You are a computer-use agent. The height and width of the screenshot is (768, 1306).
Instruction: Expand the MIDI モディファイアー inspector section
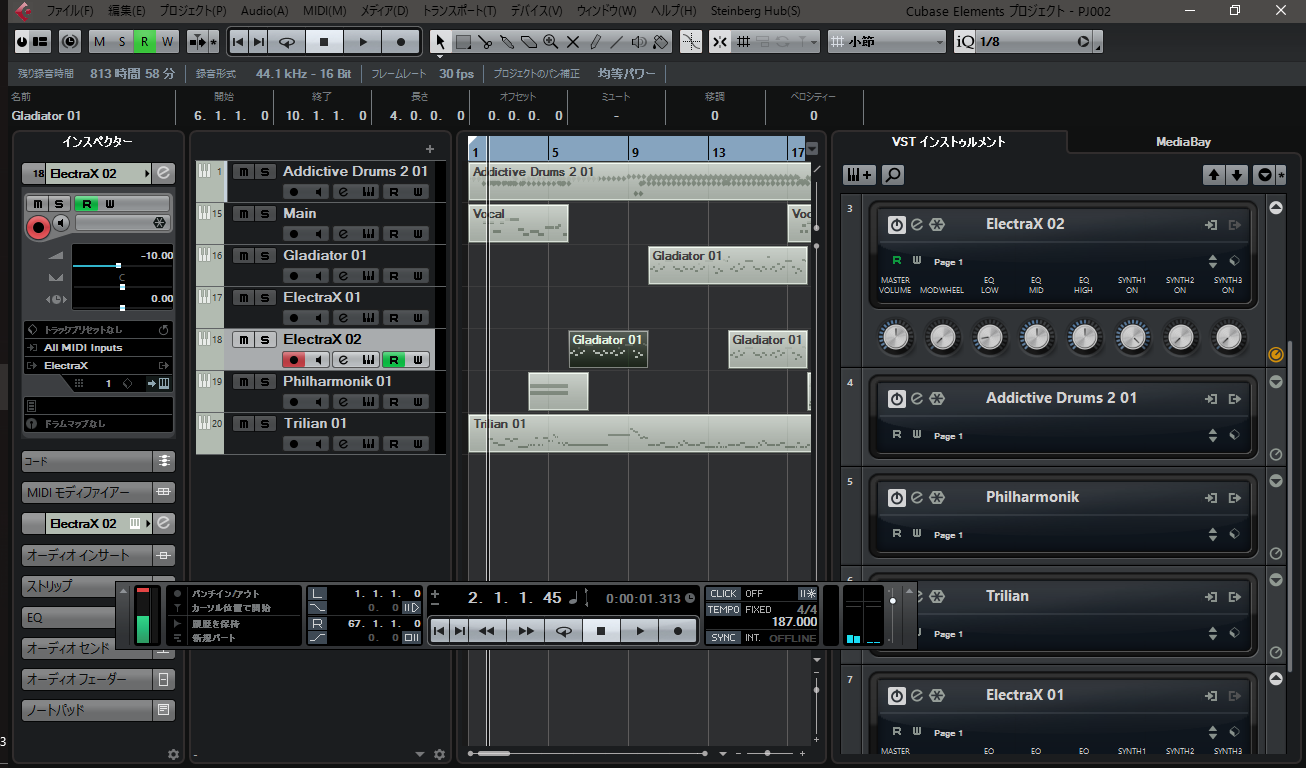point(87,493)
